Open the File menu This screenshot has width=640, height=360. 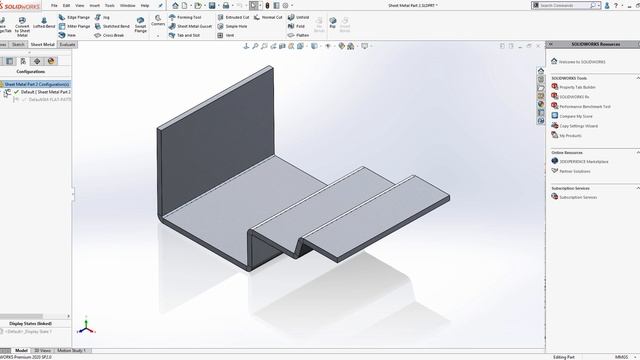coord(54,6)
